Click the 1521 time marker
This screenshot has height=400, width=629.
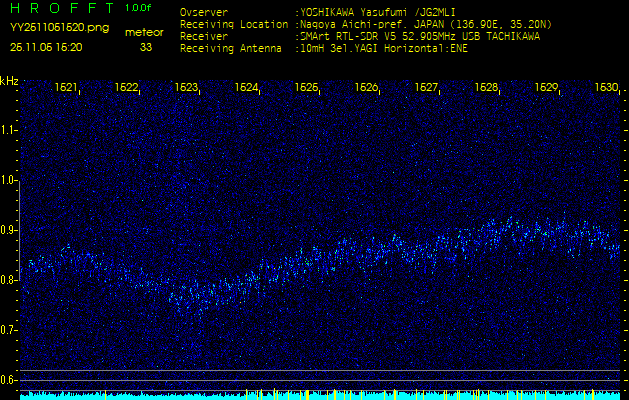pyautogui.click(x=66, y=88)
